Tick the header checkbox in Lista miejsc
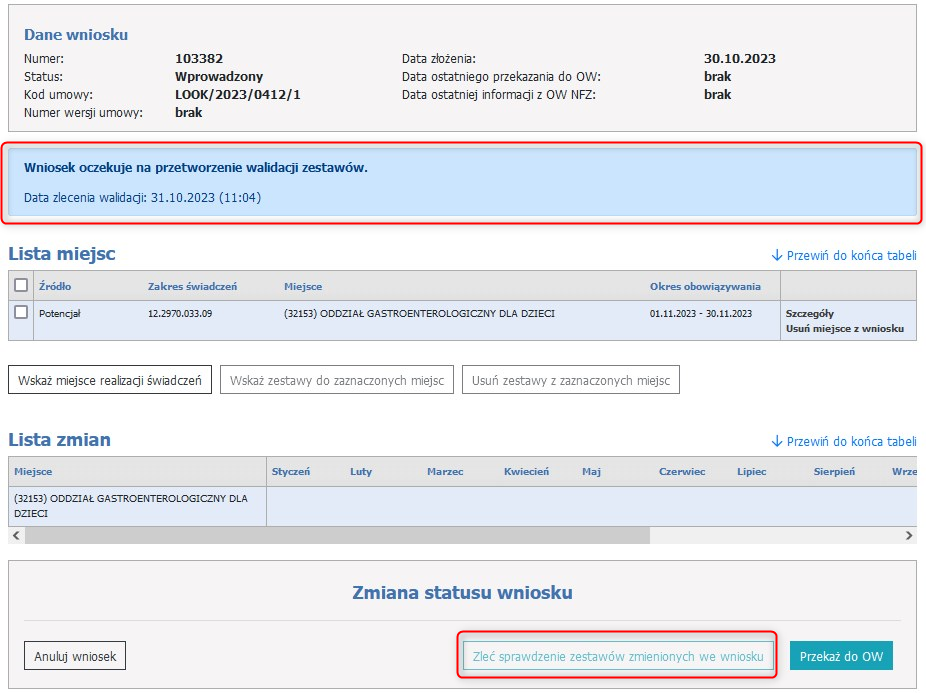 pyautogui.click(x=21, y=286)
